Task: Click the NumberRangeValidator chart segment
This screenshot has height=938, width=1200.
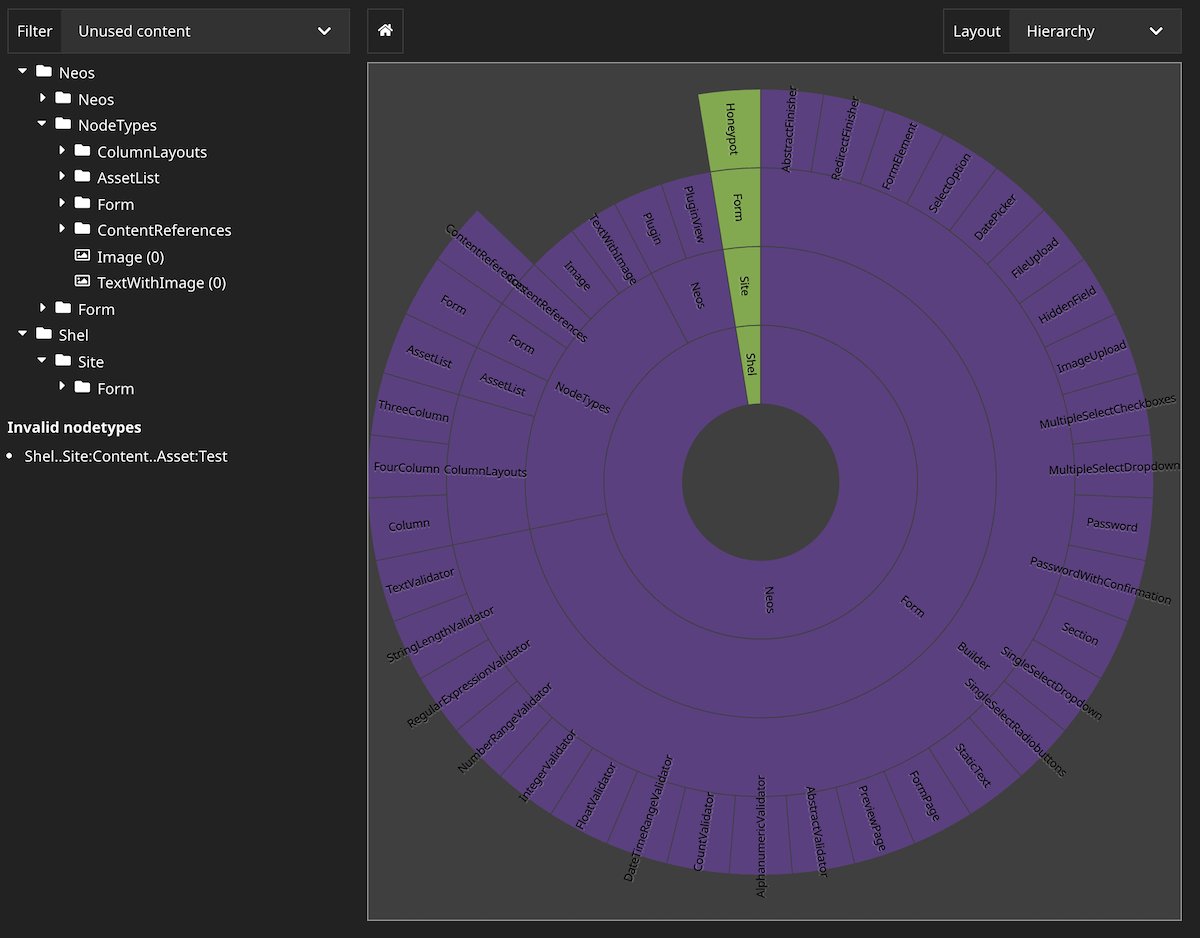Action: coord(506,727)
